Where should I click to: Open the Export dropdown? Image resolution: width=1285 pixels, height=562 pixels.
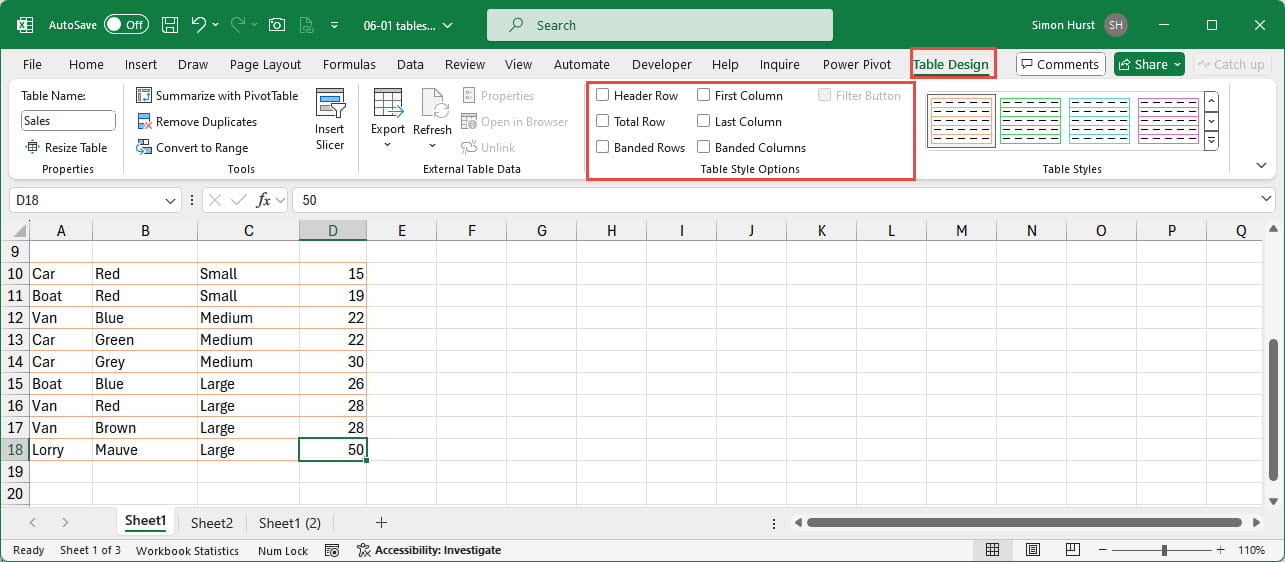coord(387,145)
